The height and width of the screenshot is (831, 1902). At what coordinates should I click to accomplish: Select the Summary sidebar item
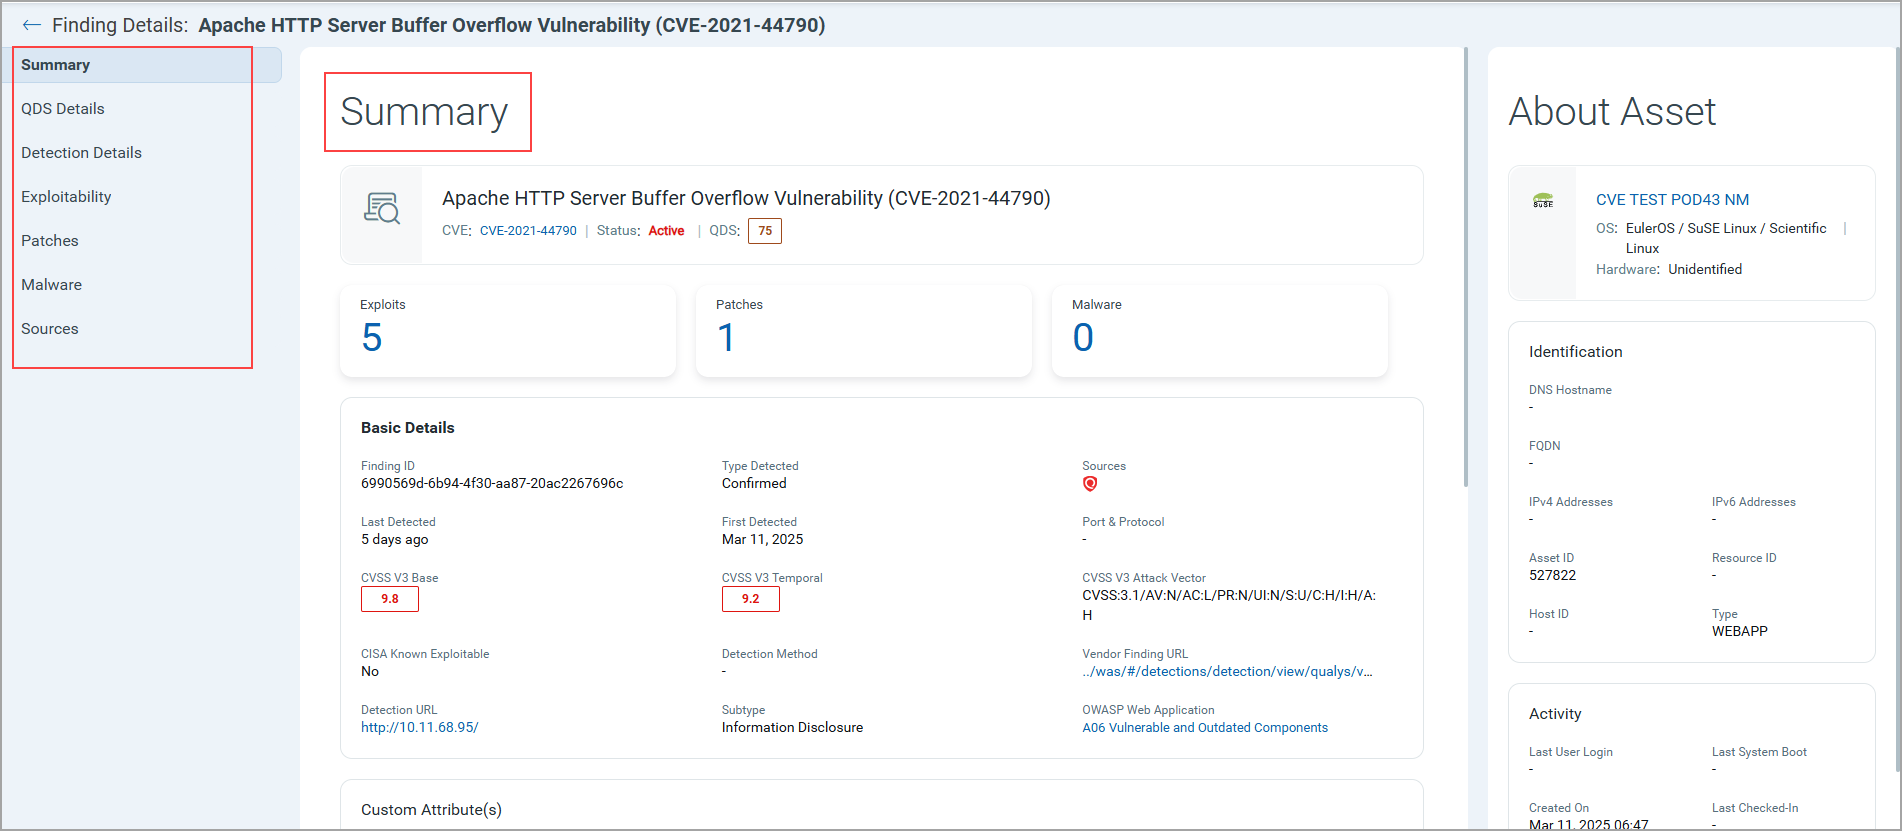tap(56, 65)
